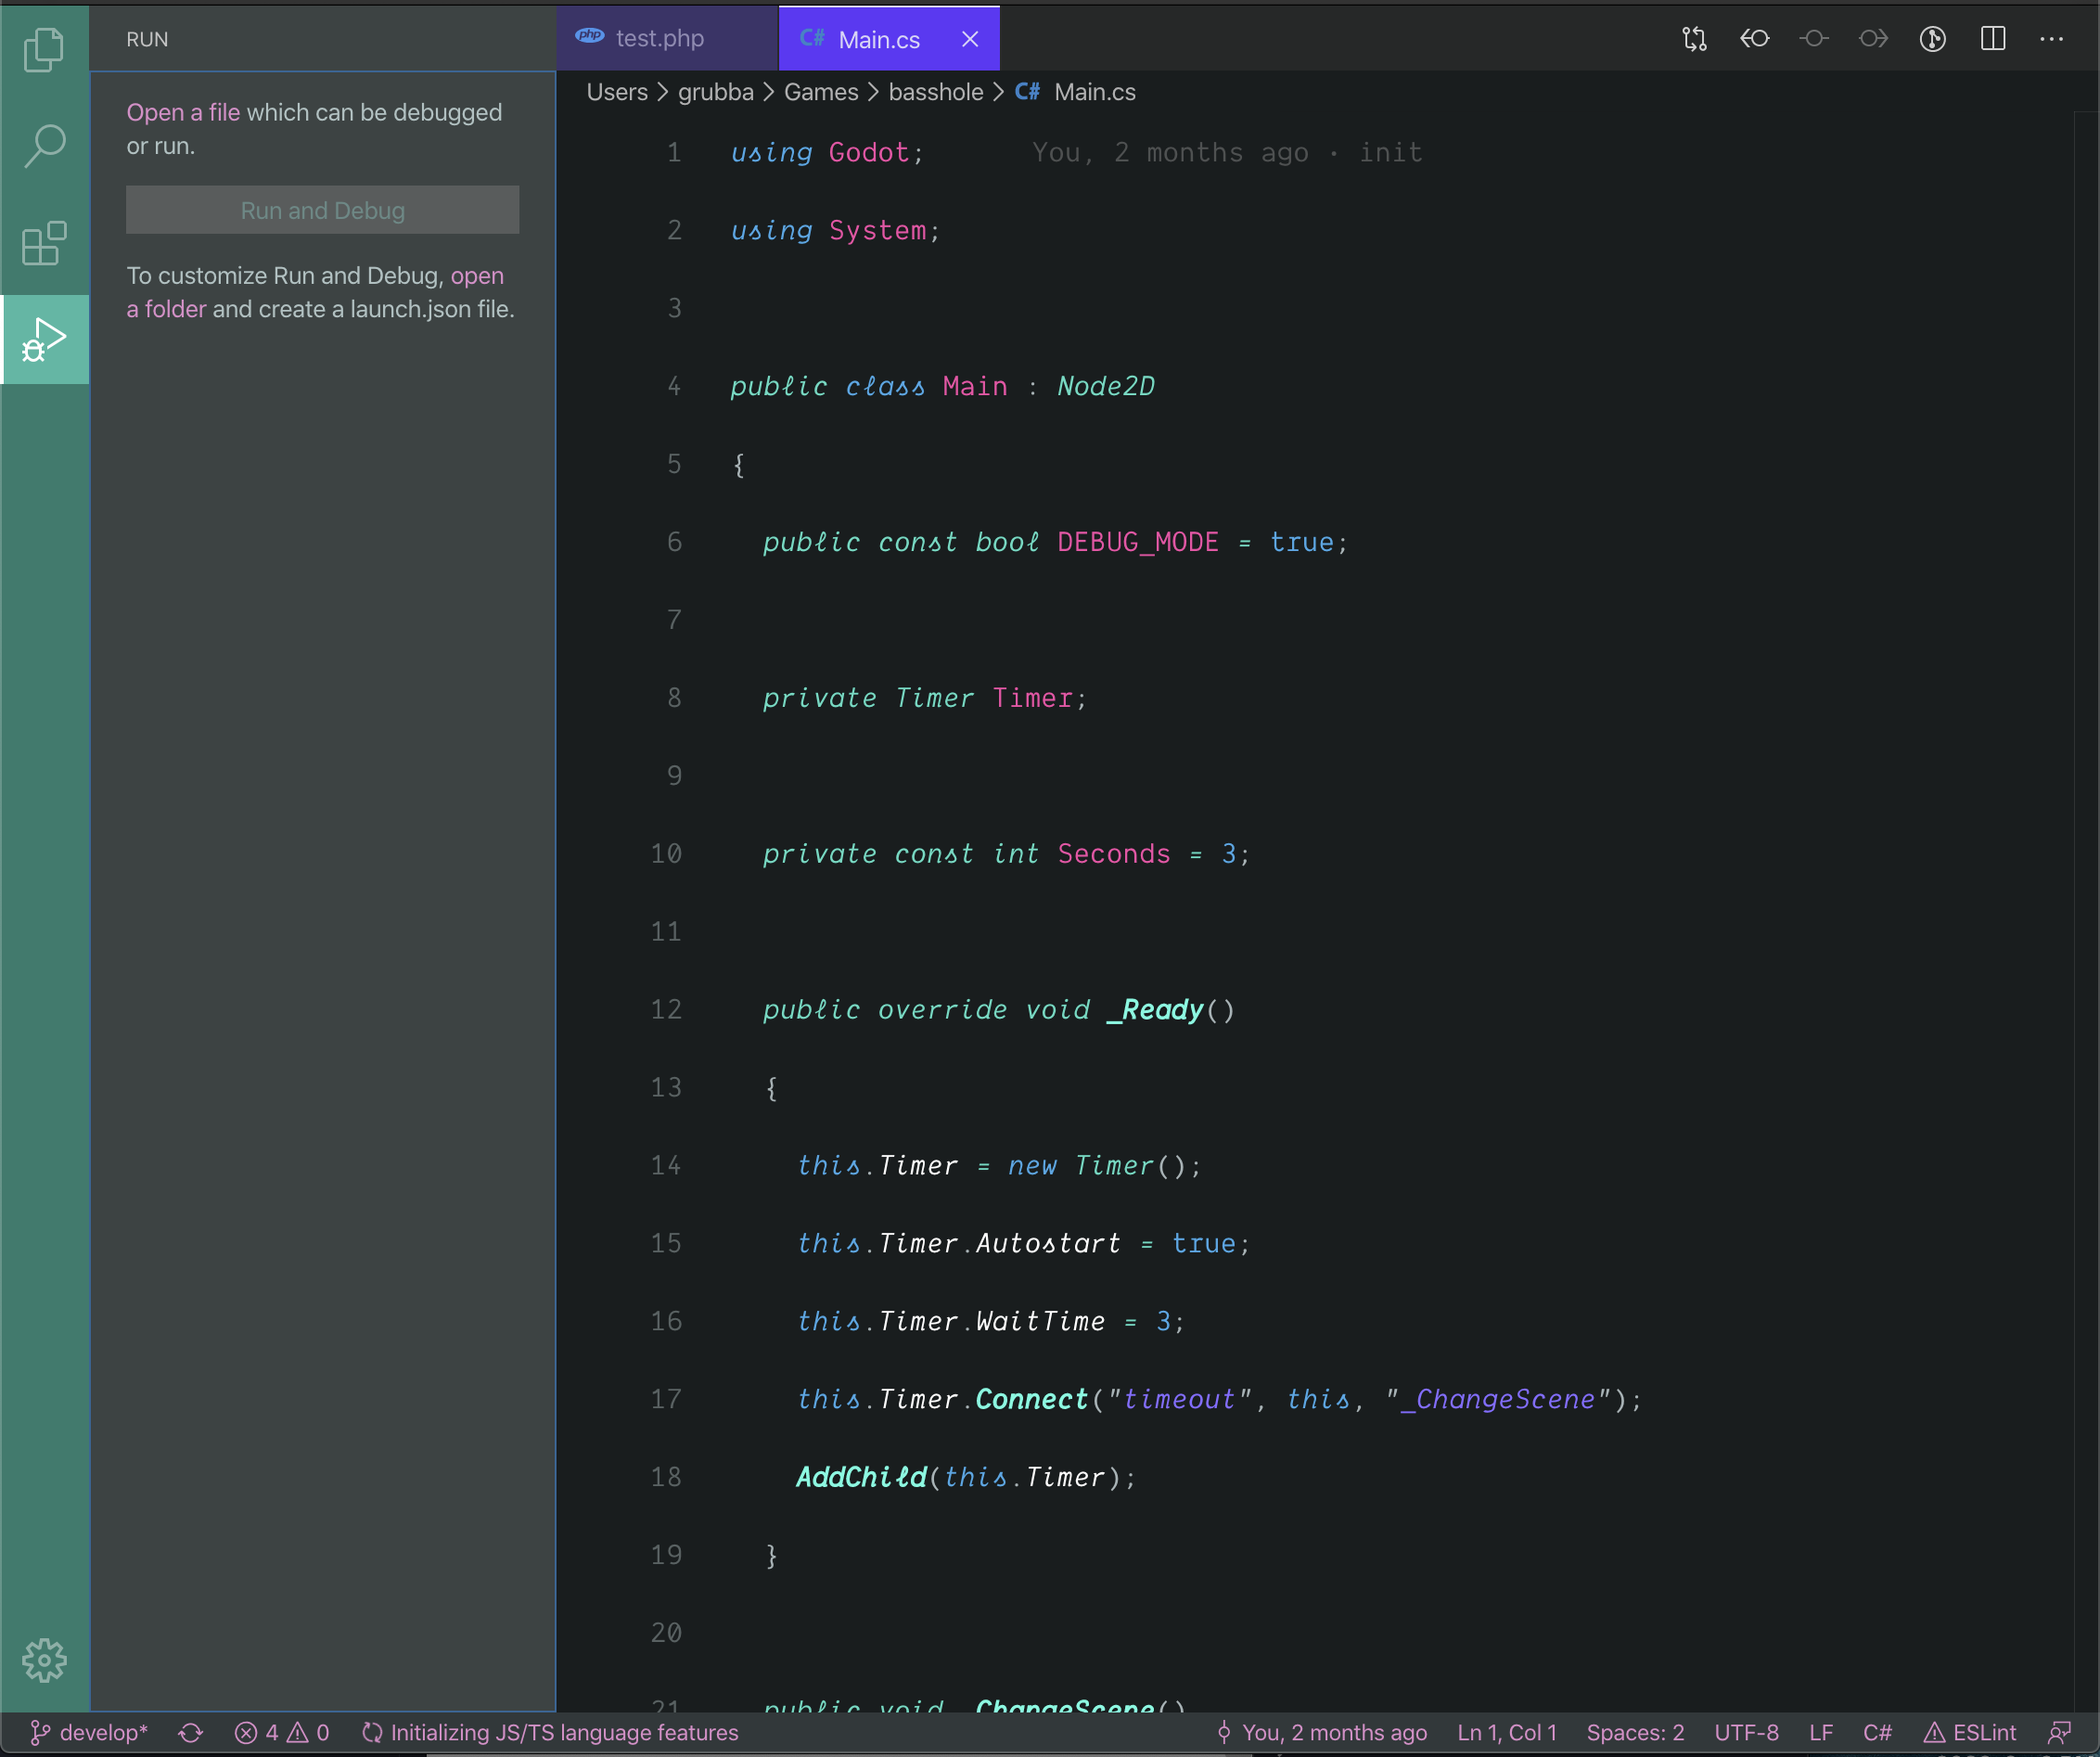Open the Search sidebar view
The image size is (2100, 1757).
44,146
